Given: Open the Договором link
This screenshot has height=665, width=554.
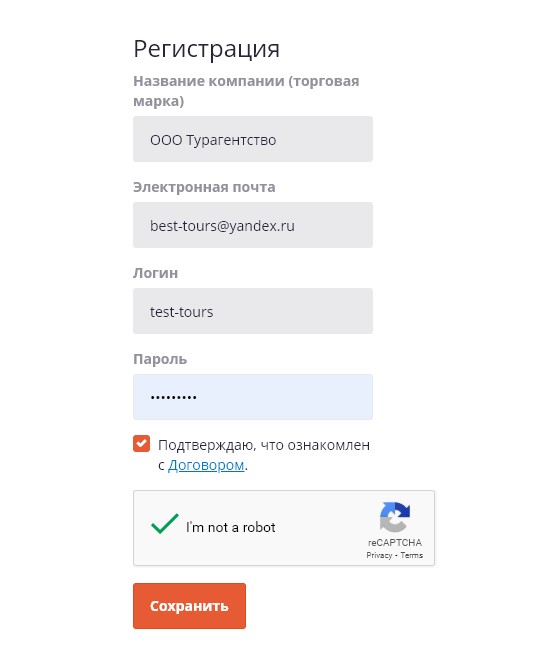Looking at the screenshot, I should click(206, 465).
